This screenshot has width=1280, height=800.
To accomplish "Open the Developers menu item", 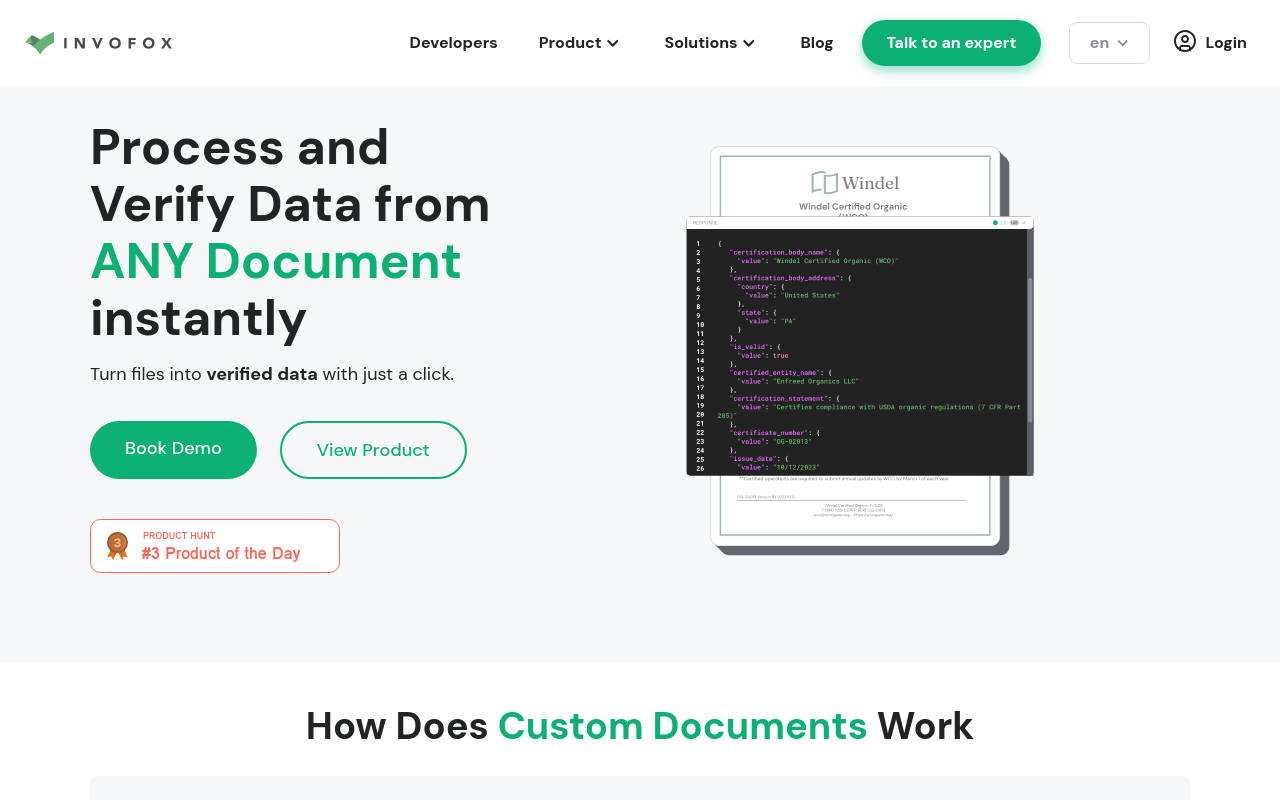I will (453, 43).
